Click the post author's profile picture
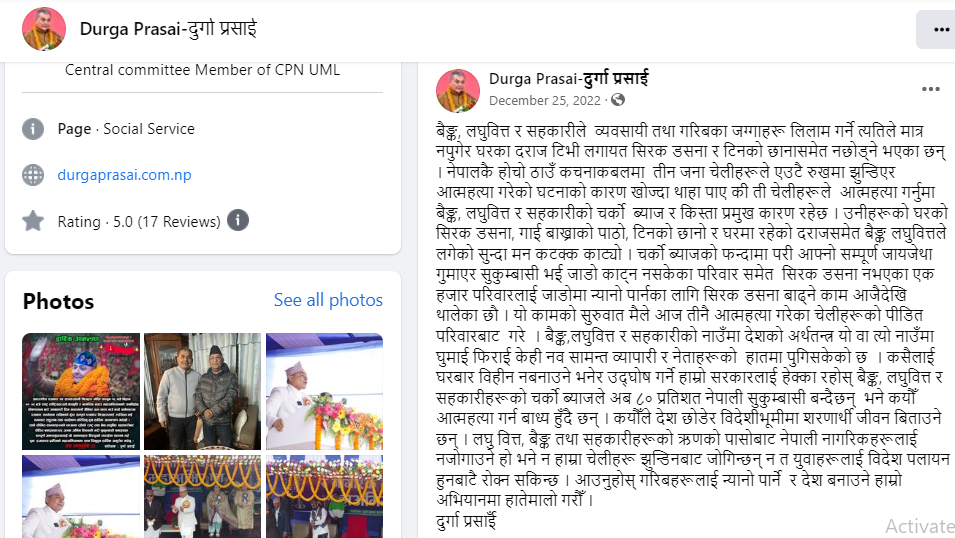The image size is (955, 538). (x=458, y=91)
